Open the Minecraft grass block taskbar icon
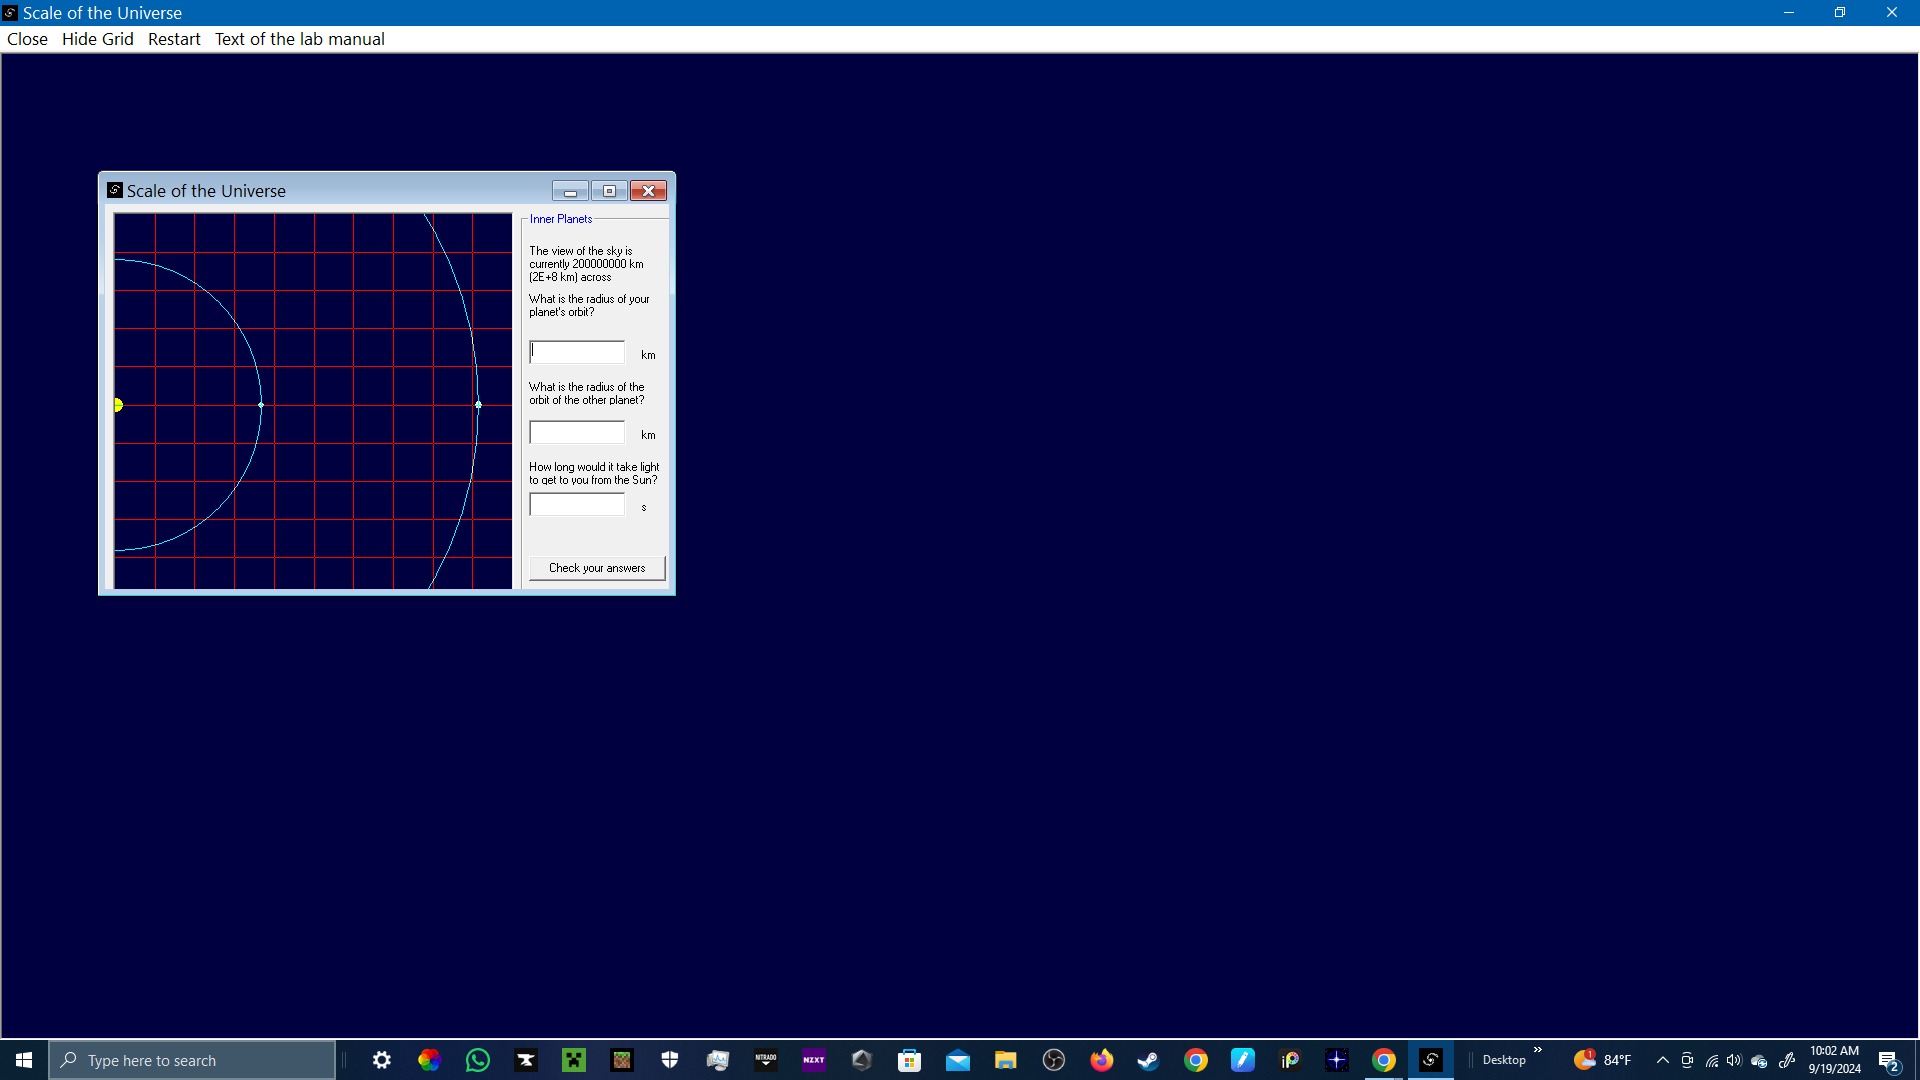The image size is (1920, 1080). [622, 1060]
